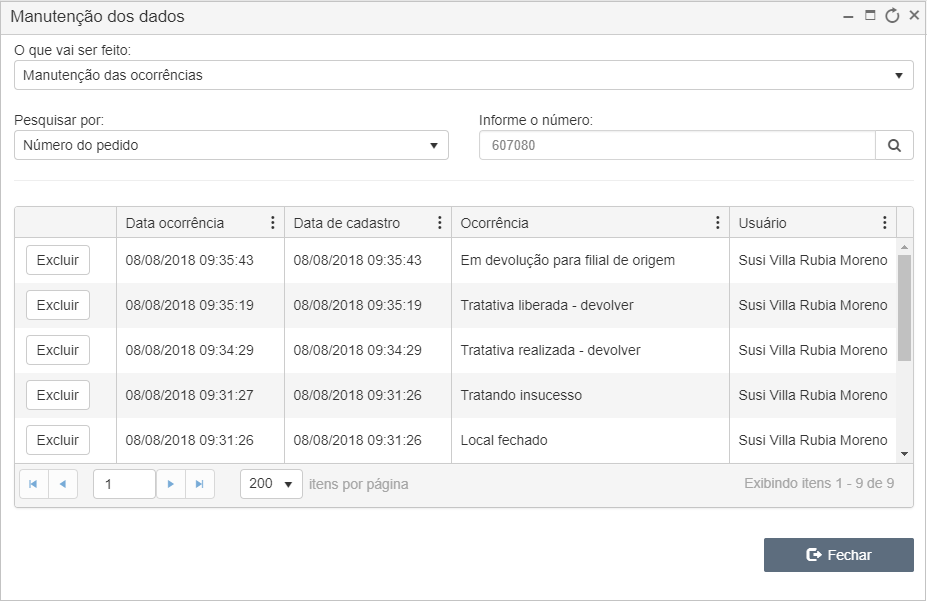Viewport: 927px width, 603px height.
Task: Click the refresh icon in title bar
Action: point(892,16)
